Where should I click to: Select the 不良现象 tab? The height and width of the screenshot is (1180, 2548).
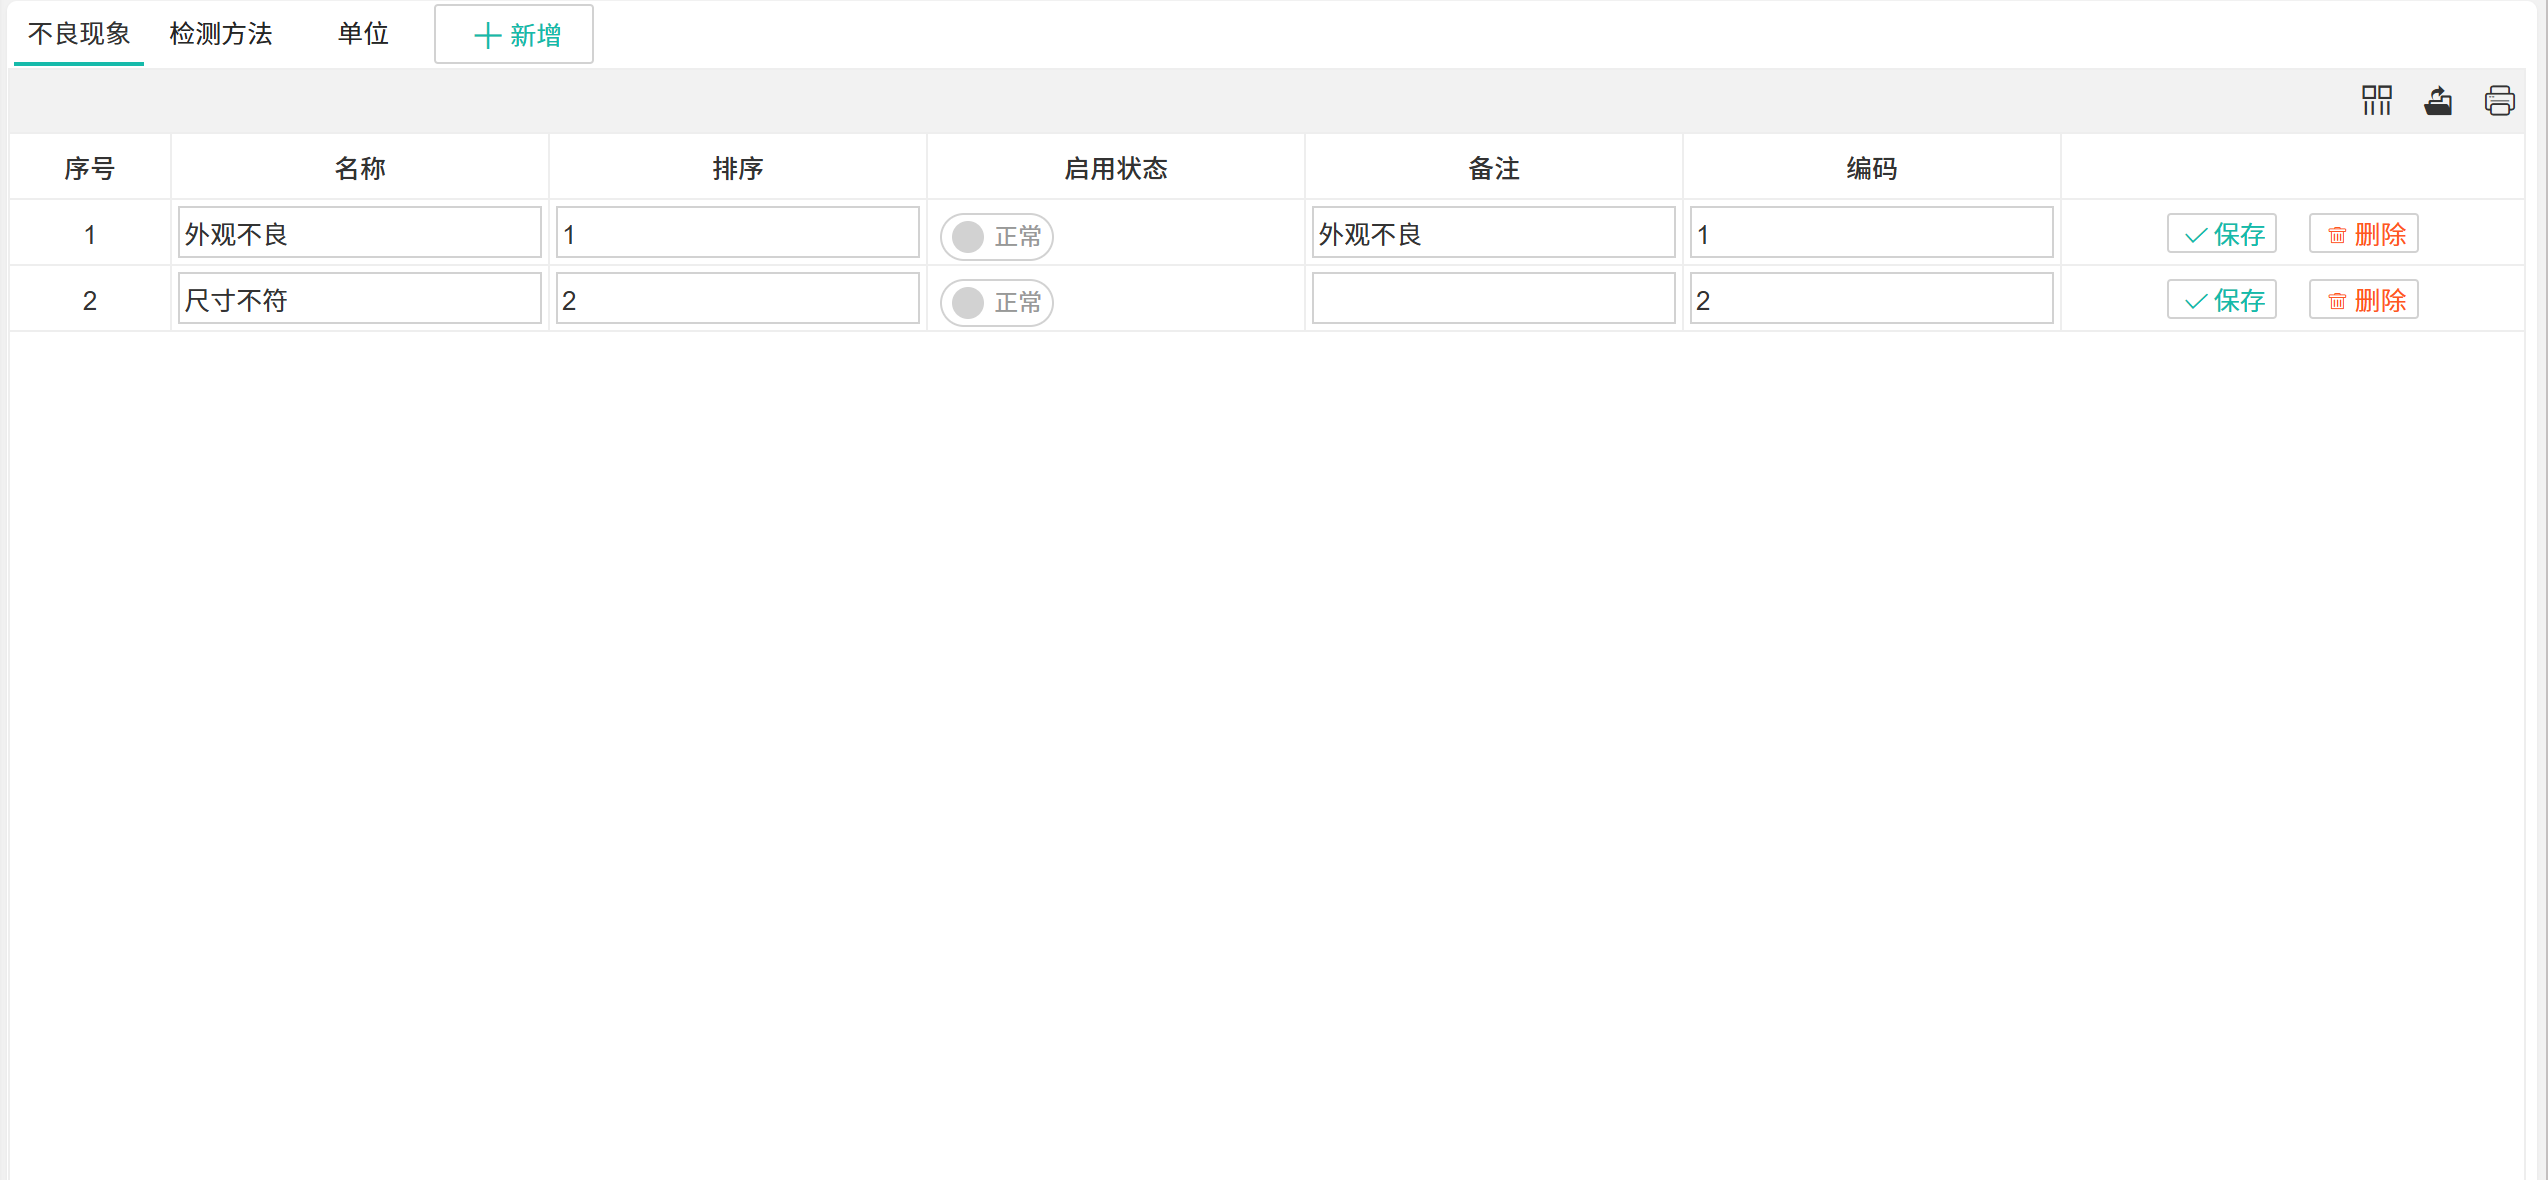(79, 34)
